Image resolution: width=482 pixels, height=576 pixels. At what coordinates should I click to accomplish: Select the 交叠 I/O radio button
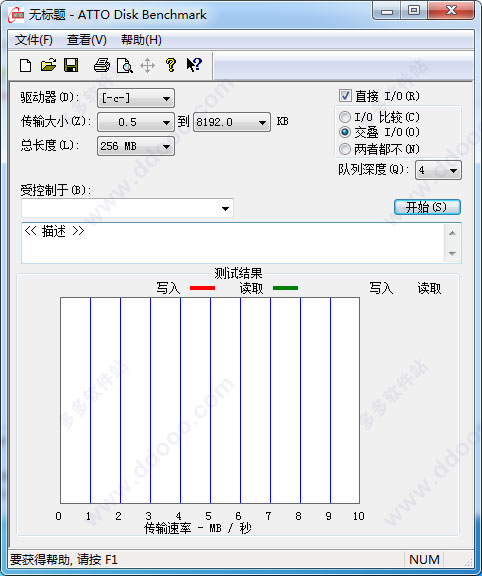tap(345, 132)
